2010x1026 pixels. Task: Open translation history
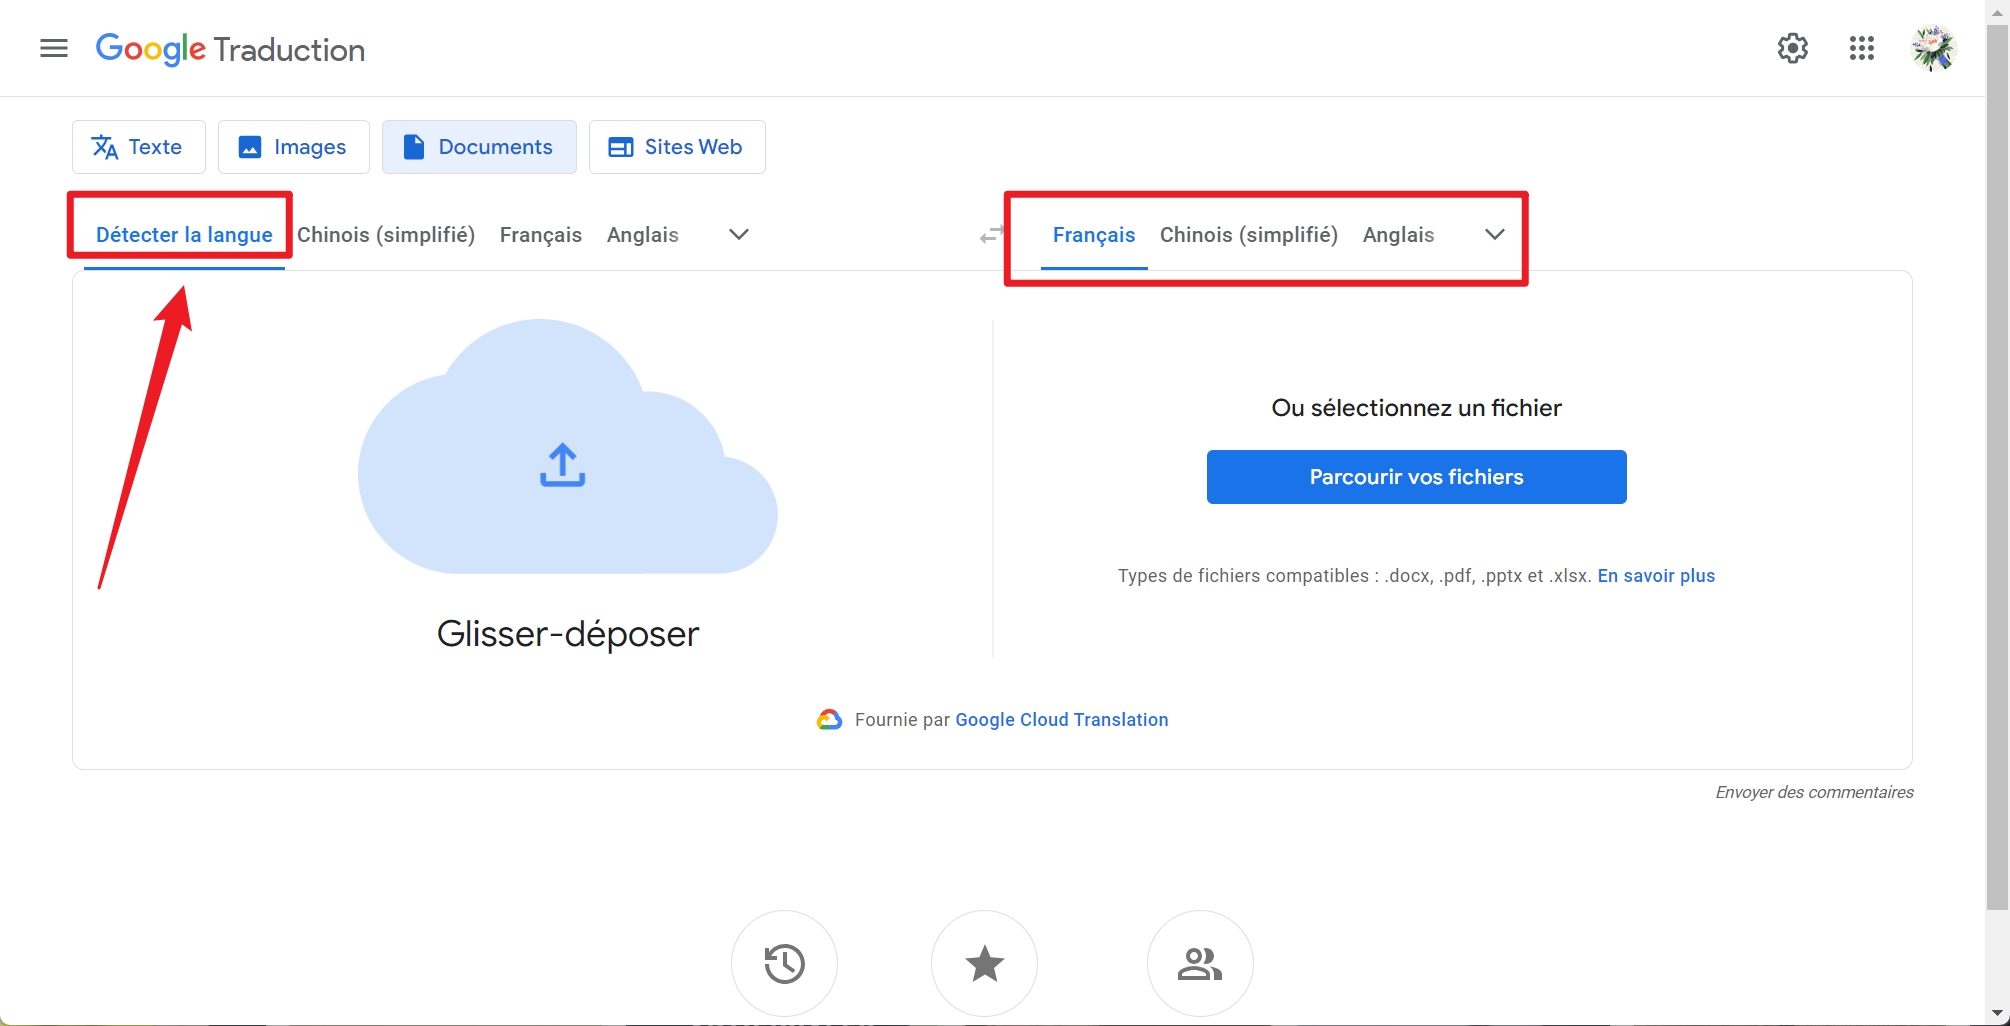coord(784,962)
